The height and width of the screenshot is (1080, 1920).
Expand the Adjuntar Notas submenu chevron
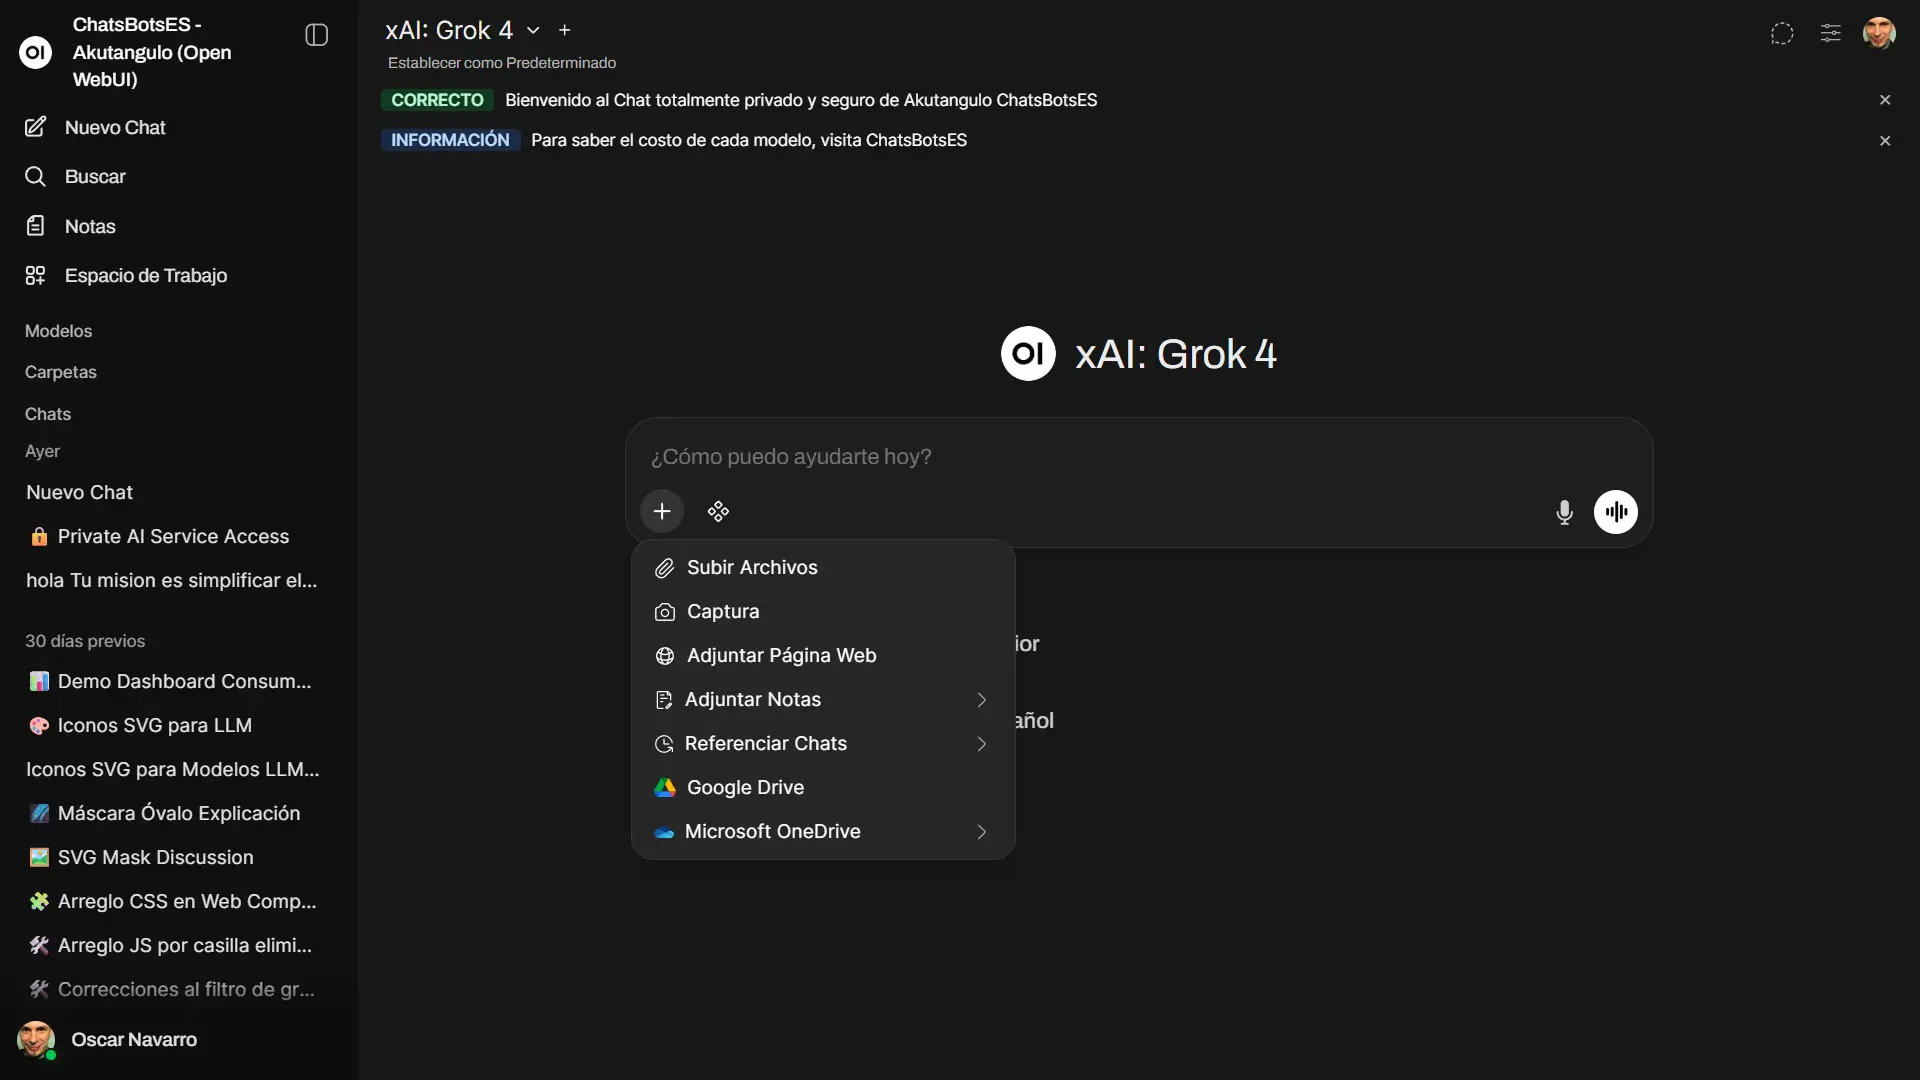click(981, 700)
